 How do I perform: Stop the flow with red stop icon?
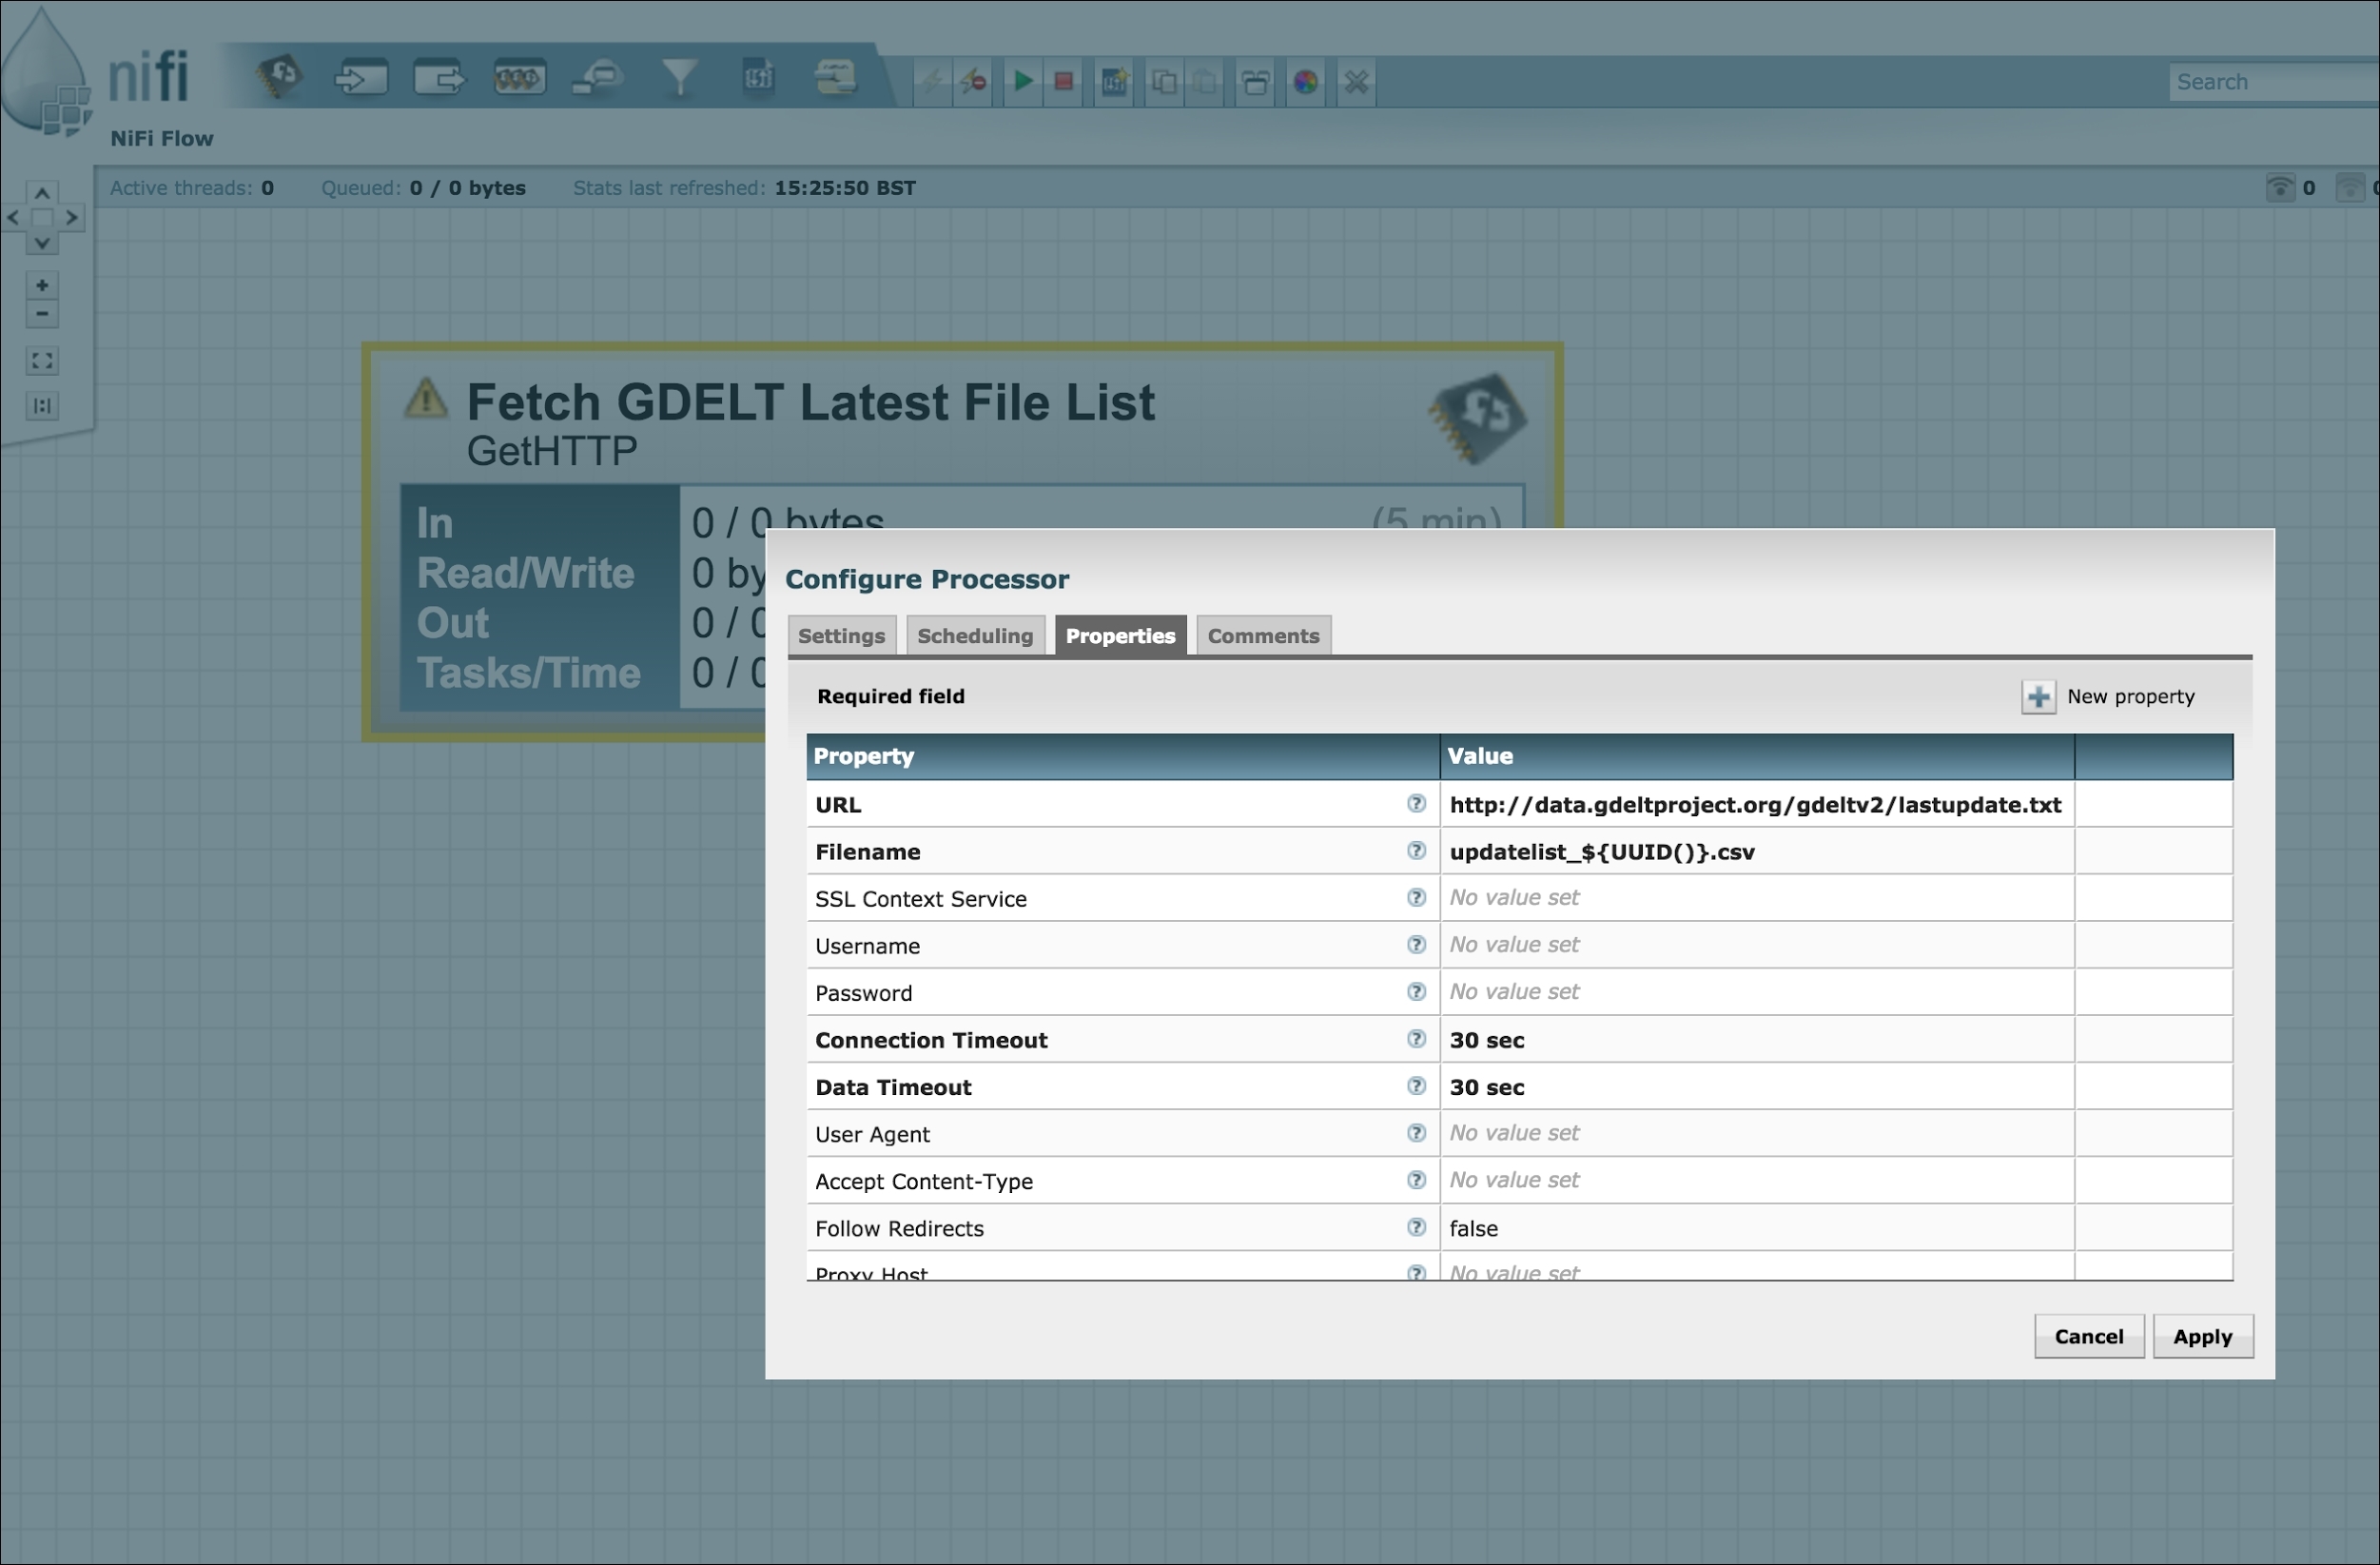click(x=1064, y=81)
